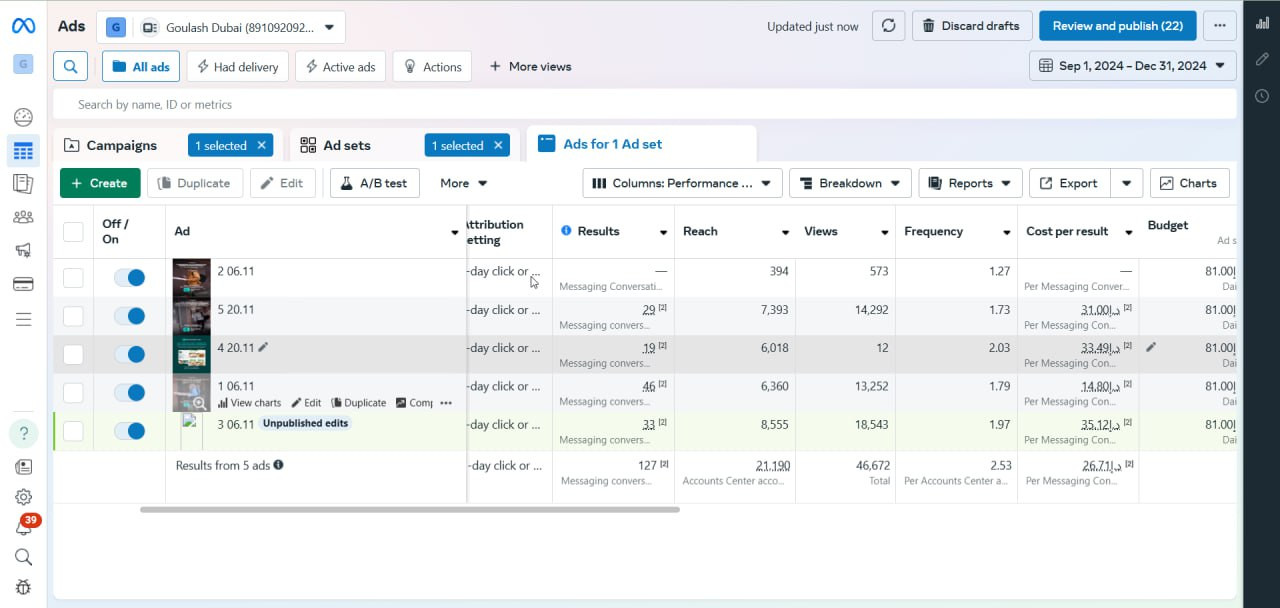This screenshot has height=608, width=1280.
Task: Open Billing card icon in left sidebar
Action: coord(23,284)
